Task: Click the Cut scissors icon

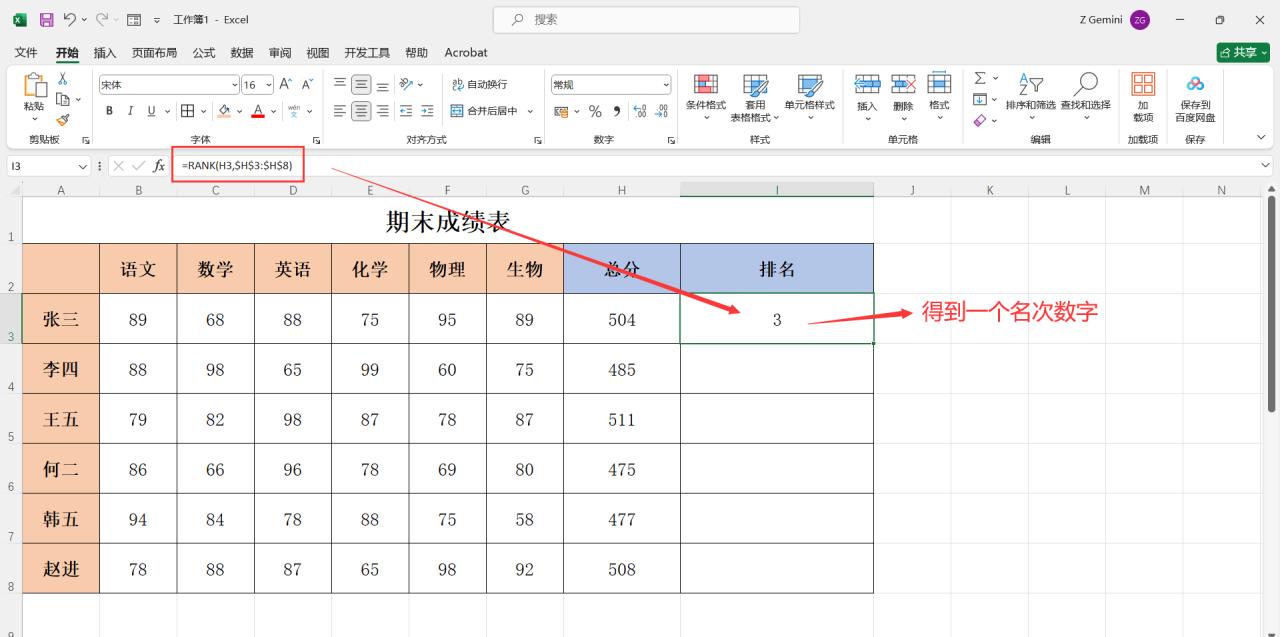Action: [63, 79]
